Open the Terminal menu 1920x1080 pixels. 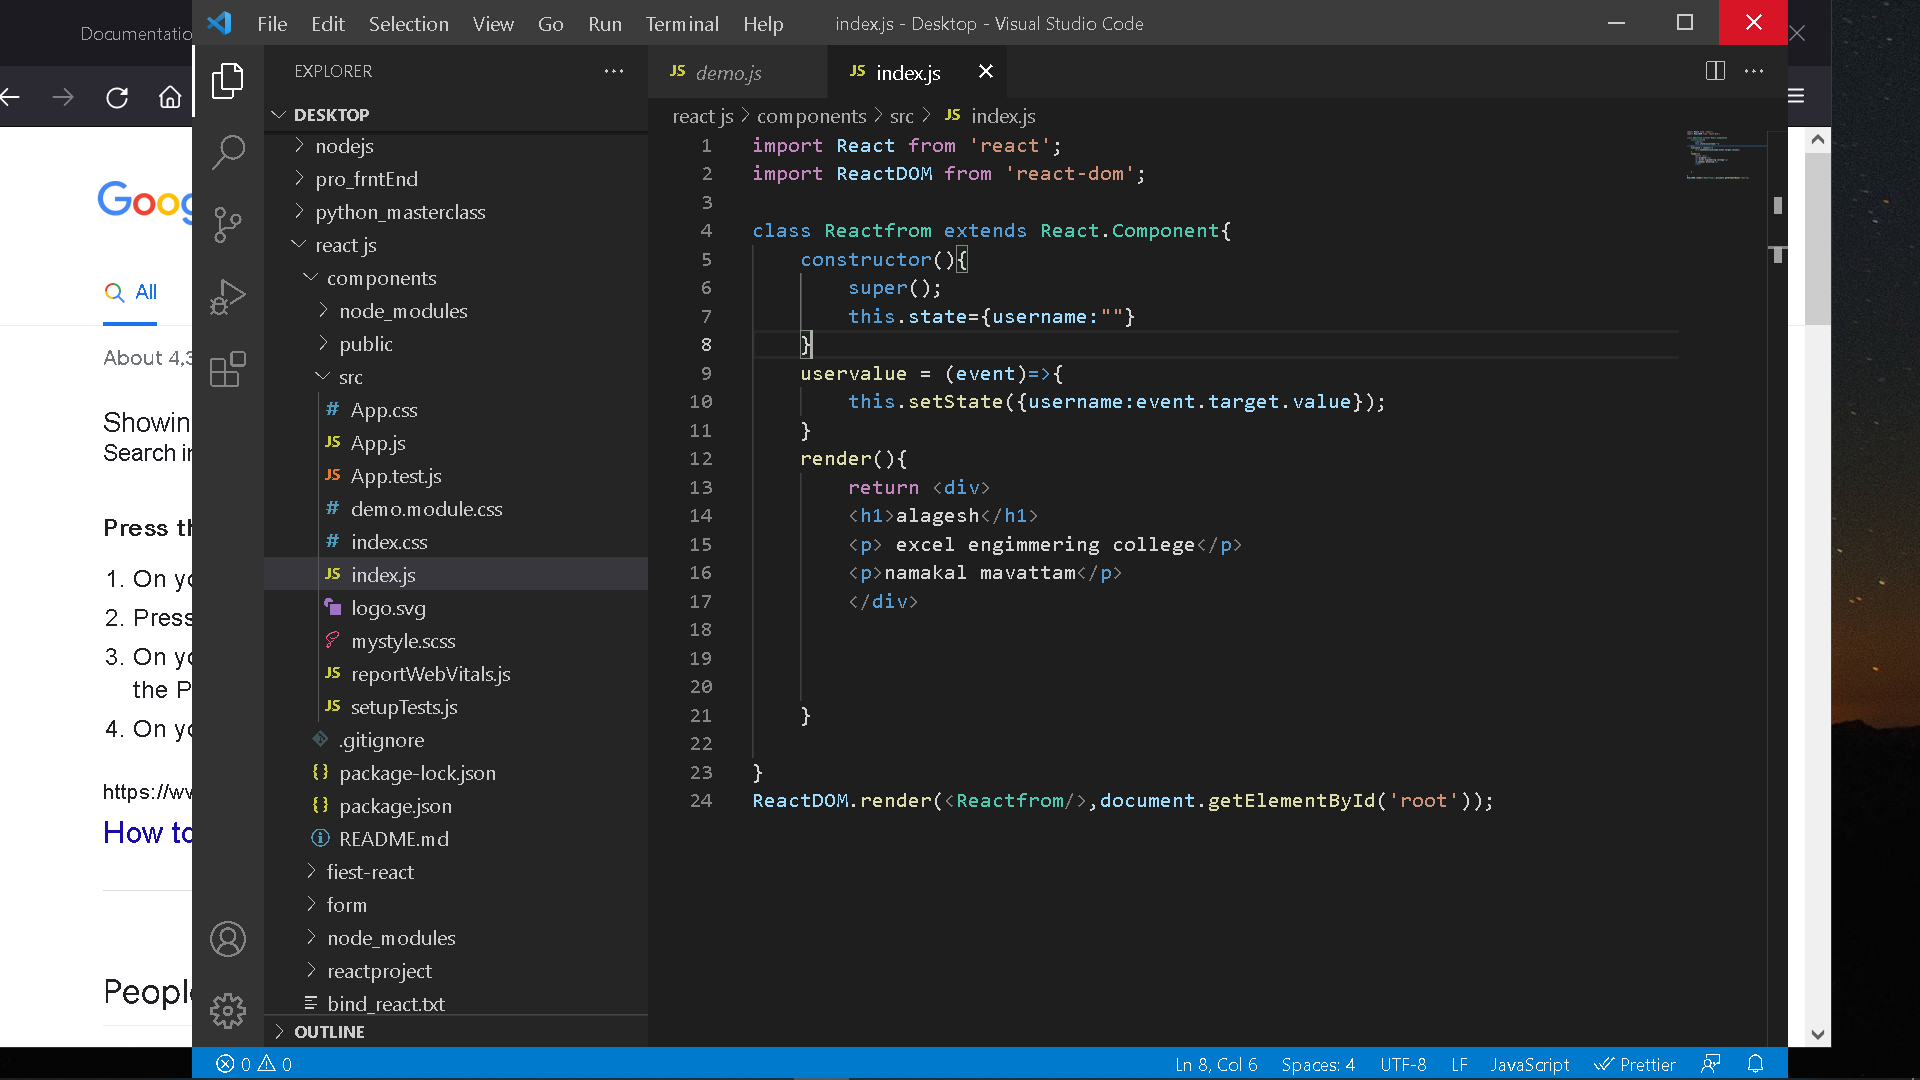[x=681, y=24]
